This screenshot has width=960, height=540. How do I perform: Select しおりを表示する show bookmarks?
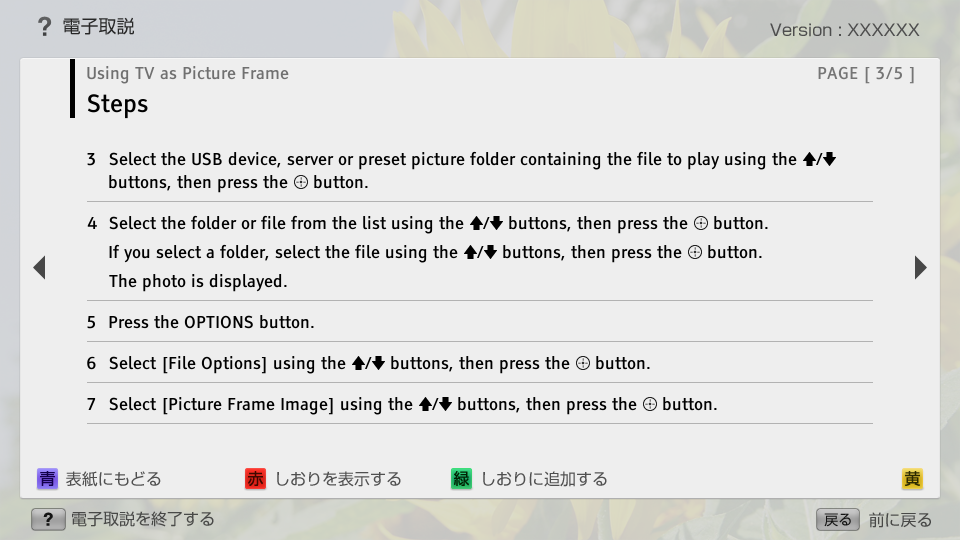(338, 479)
